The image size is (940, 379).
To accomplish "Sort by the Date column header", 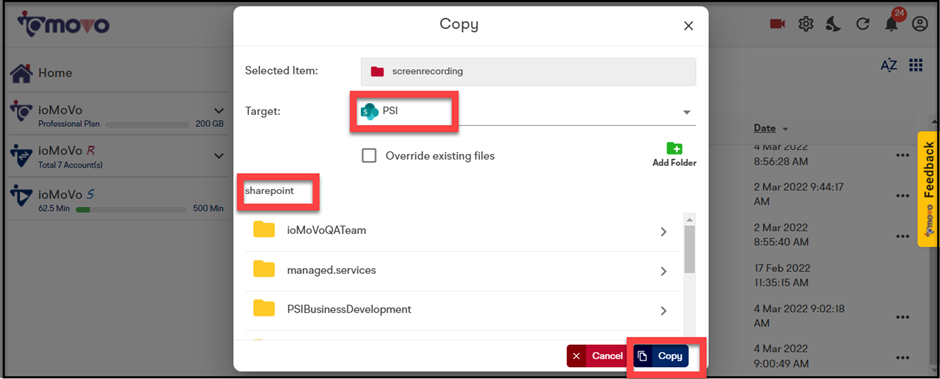I will click(765, 128).
